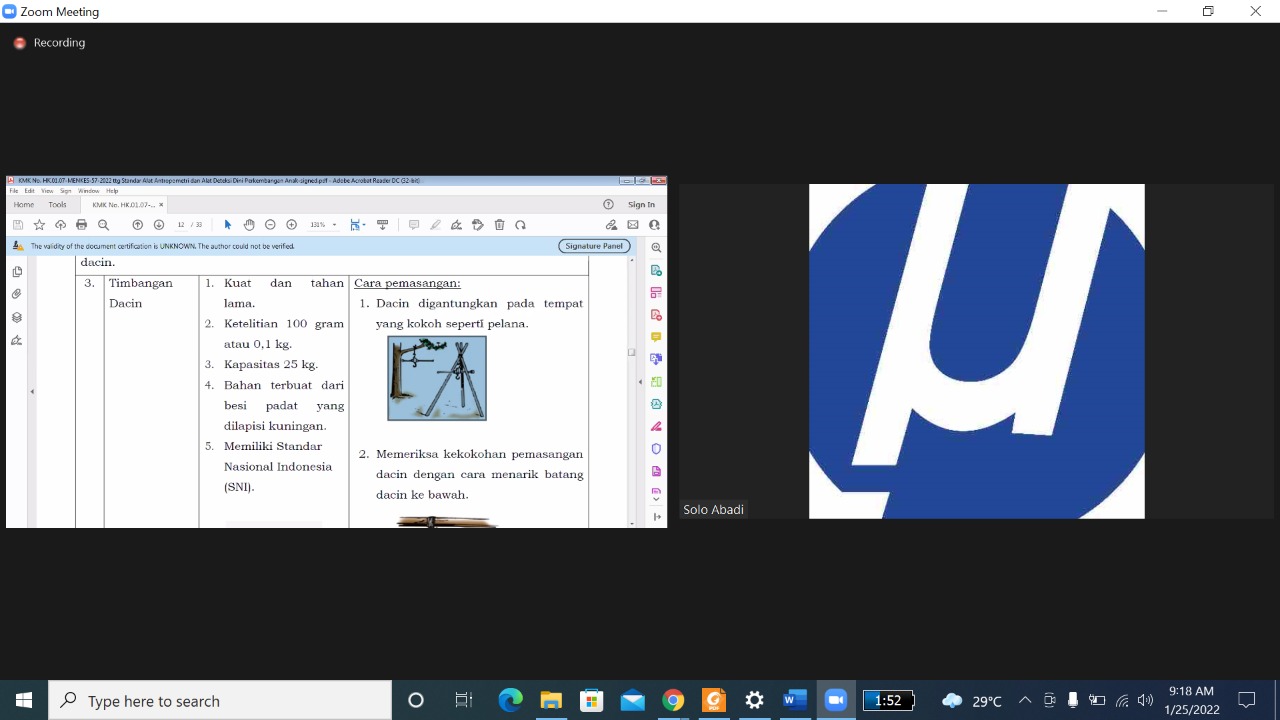
Task: Select the Hand pan tool in Acrobat
Action: [x=249, y=225]
